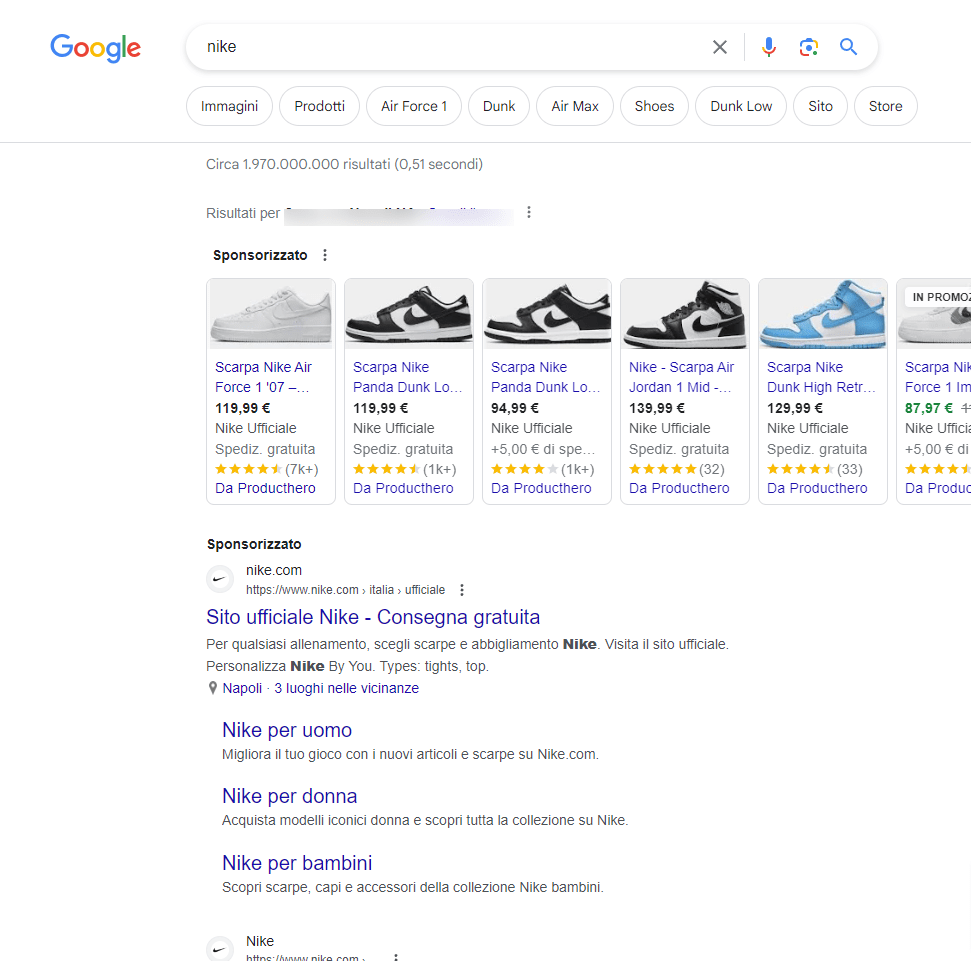Open Panda Dunk Low thumbnail priced 119,99 €
971x970 pixels.
coord(409,314)
